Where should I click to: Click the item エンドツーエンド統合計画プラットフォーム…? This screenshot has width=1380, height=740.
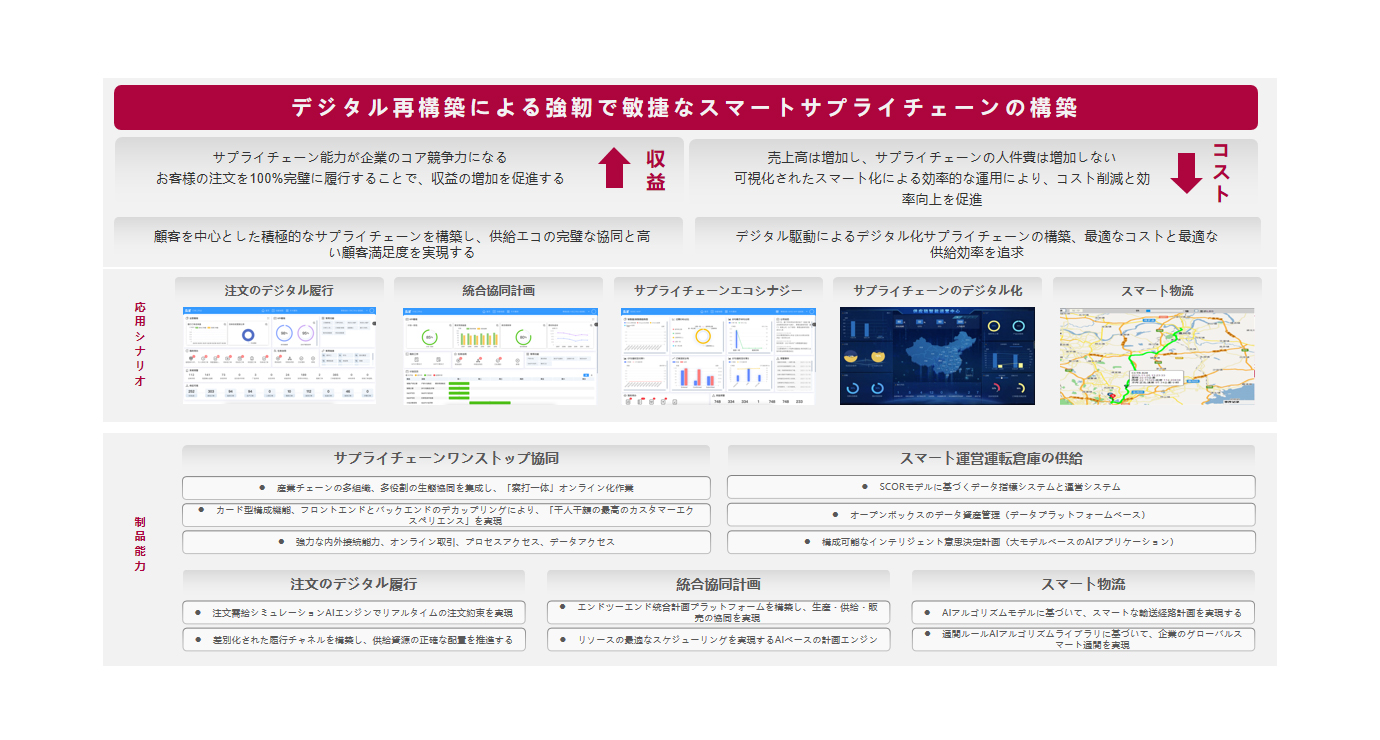click(718, 612)
